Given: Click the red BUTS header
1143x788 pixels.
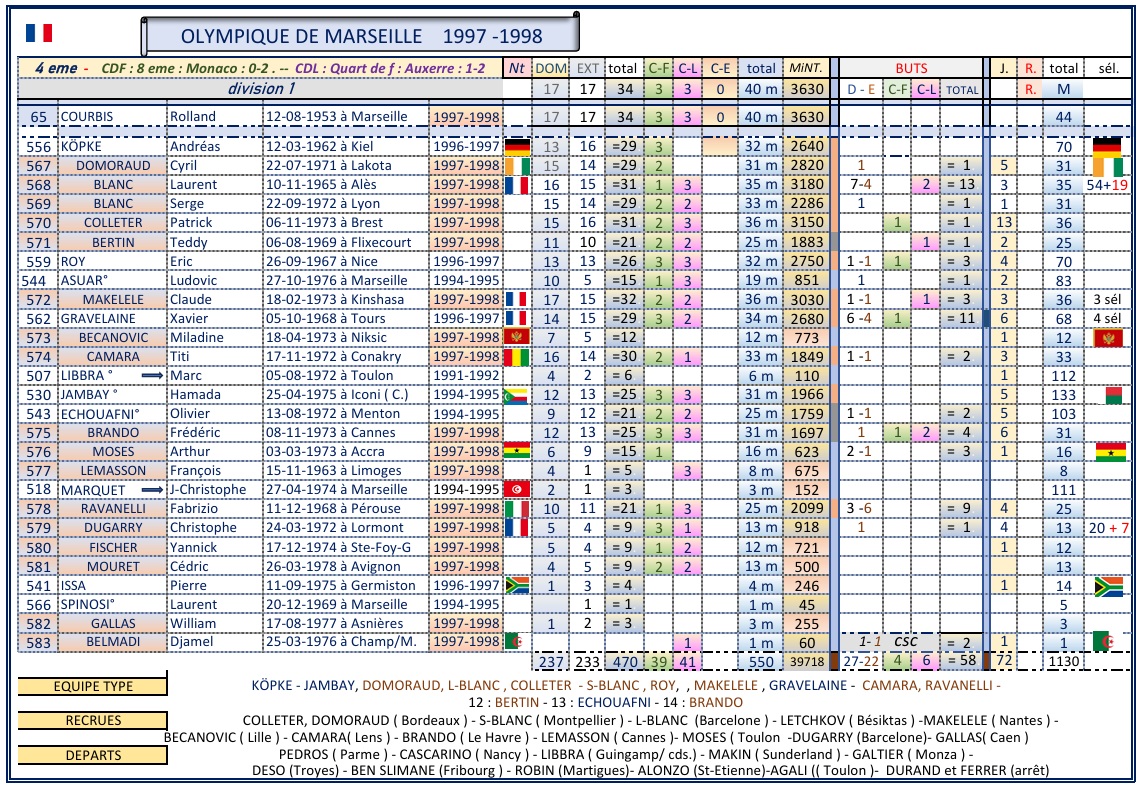Looking at the screenshot, I should click(x=910, y=69).
